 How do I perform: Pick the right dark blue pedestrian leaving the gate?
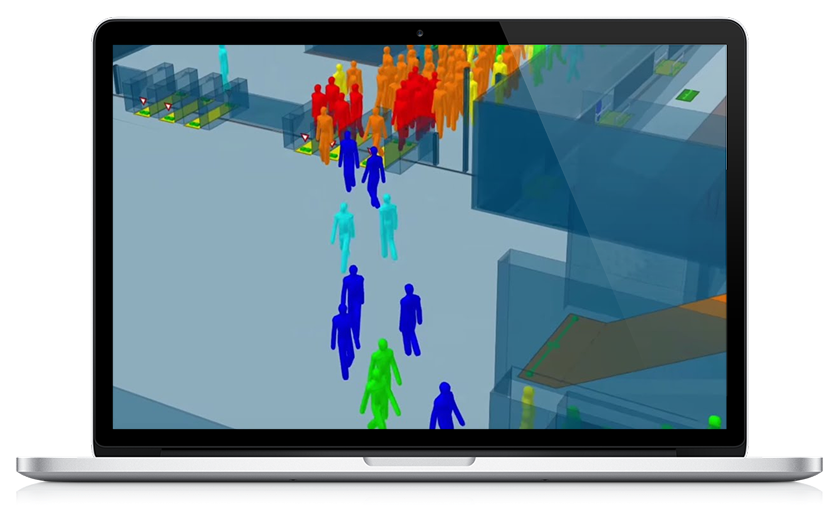click(x=373, y=175)
